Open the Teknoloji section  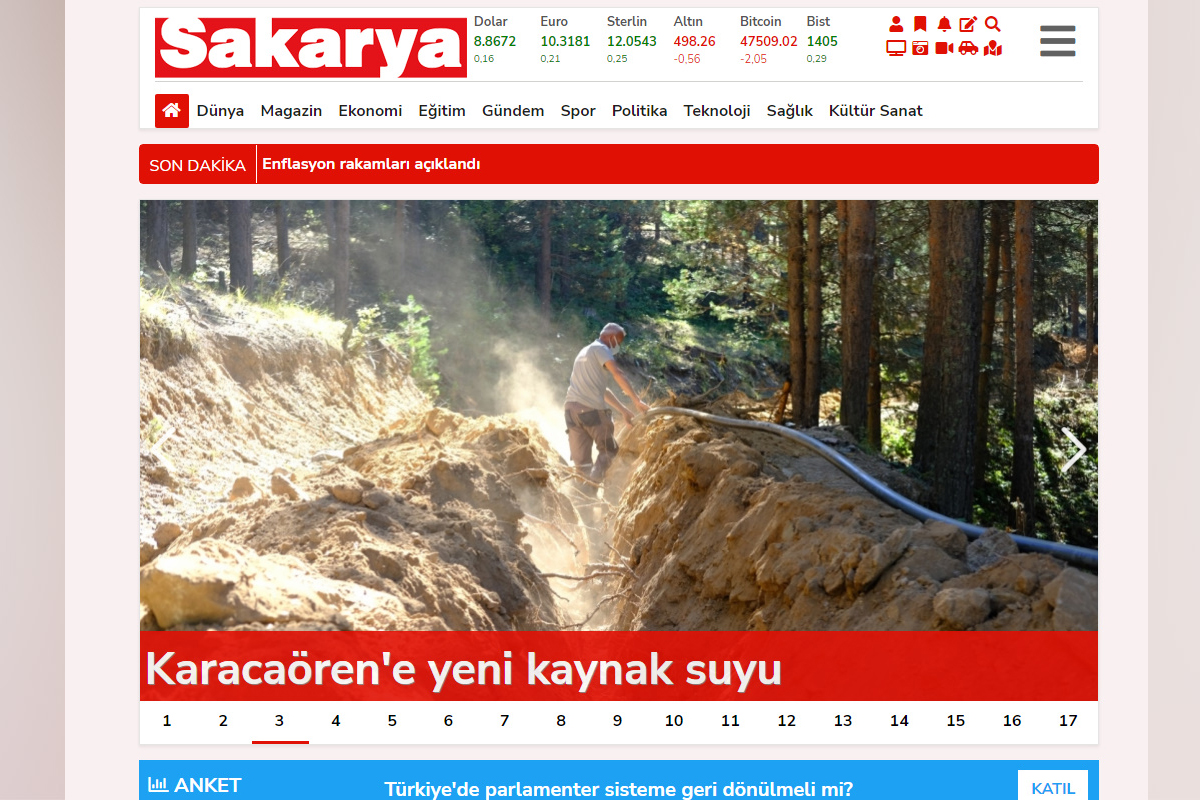pyautogui.click(x=717, y=111)
